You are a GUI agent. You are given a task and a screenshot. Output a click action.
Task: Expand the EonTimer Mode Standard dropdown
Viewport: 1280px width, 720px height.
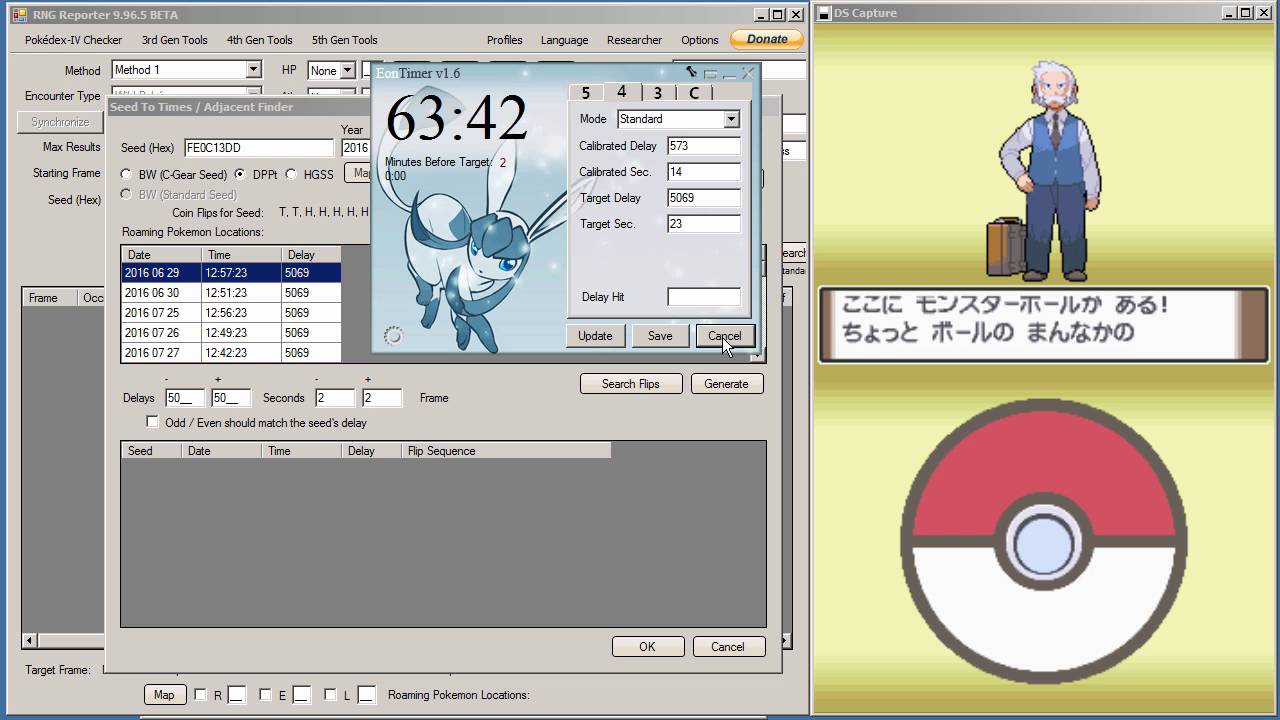[x=731, y=119]
